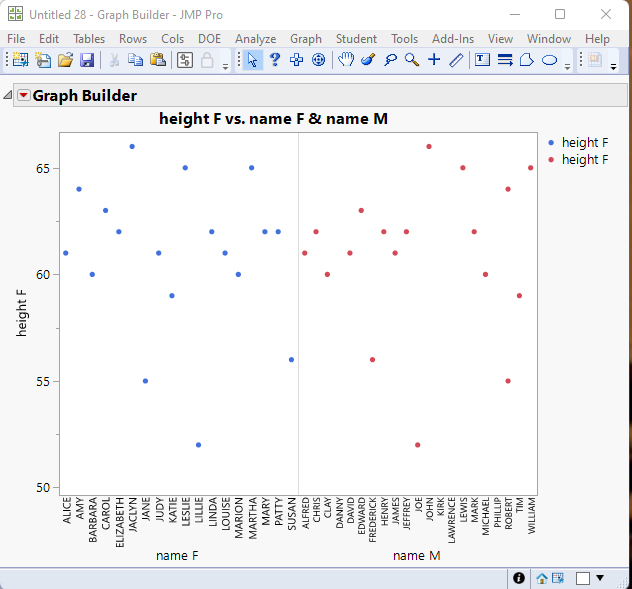Collapse the Graph Builder outline triangle
The height and width of the screenshot is (589, 632).
tap(8, 96)
